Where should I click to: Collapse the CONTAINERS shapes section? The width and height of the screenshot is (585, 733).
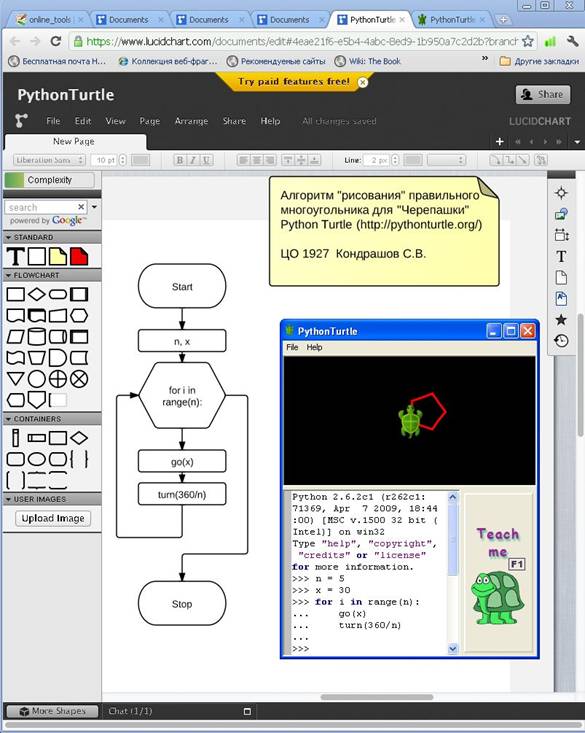pos(8,419)
